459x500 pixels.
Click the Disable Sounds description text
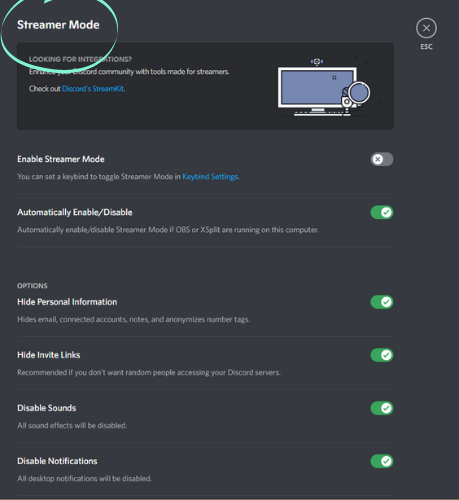(x=72, y=425)
